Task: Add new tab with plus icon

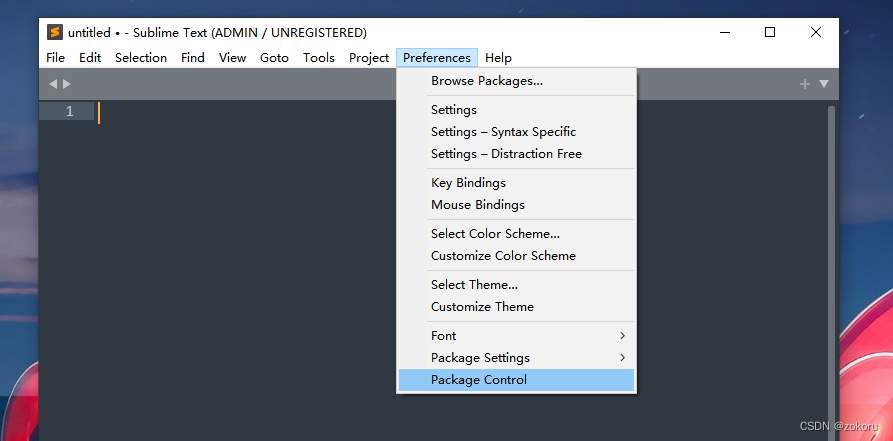Action: pos(805,84)
